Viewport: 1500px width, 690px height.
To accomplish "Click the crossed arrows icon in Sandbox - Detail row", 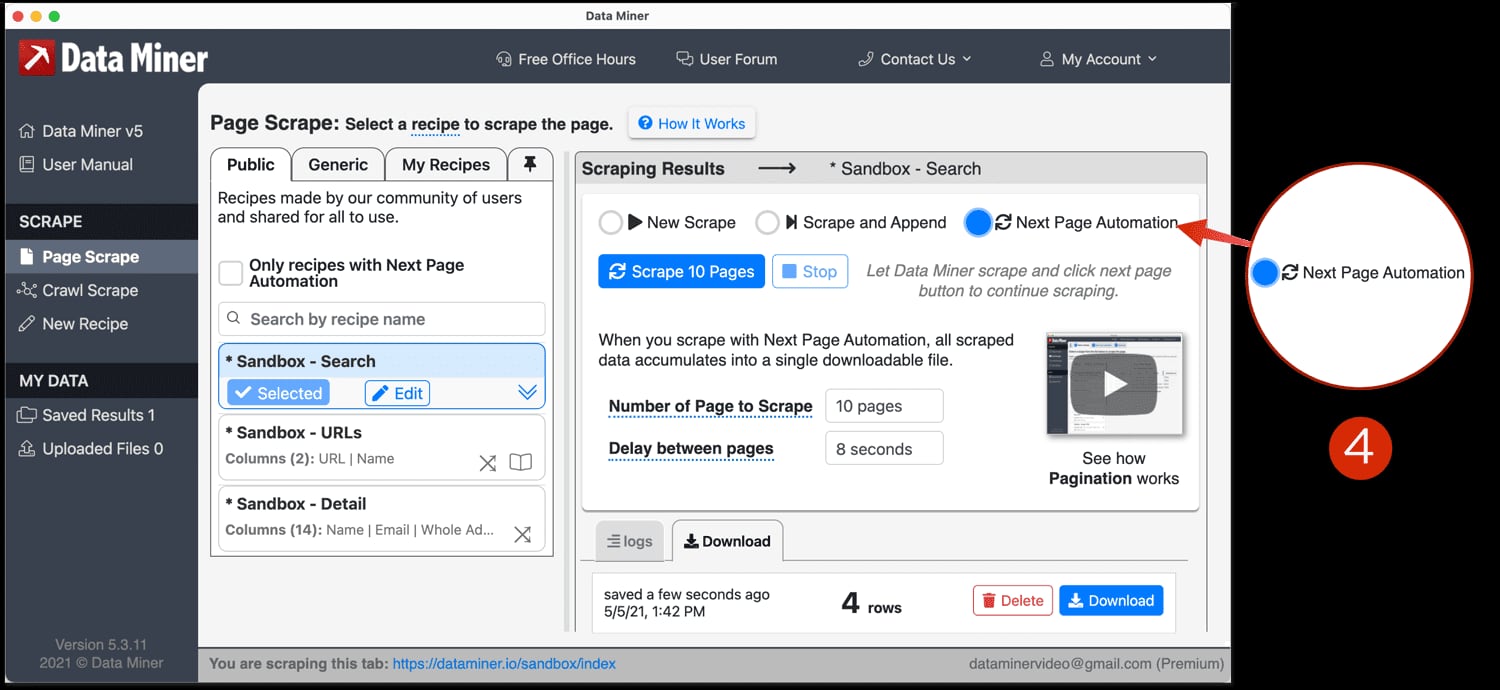I will [522, 534].
